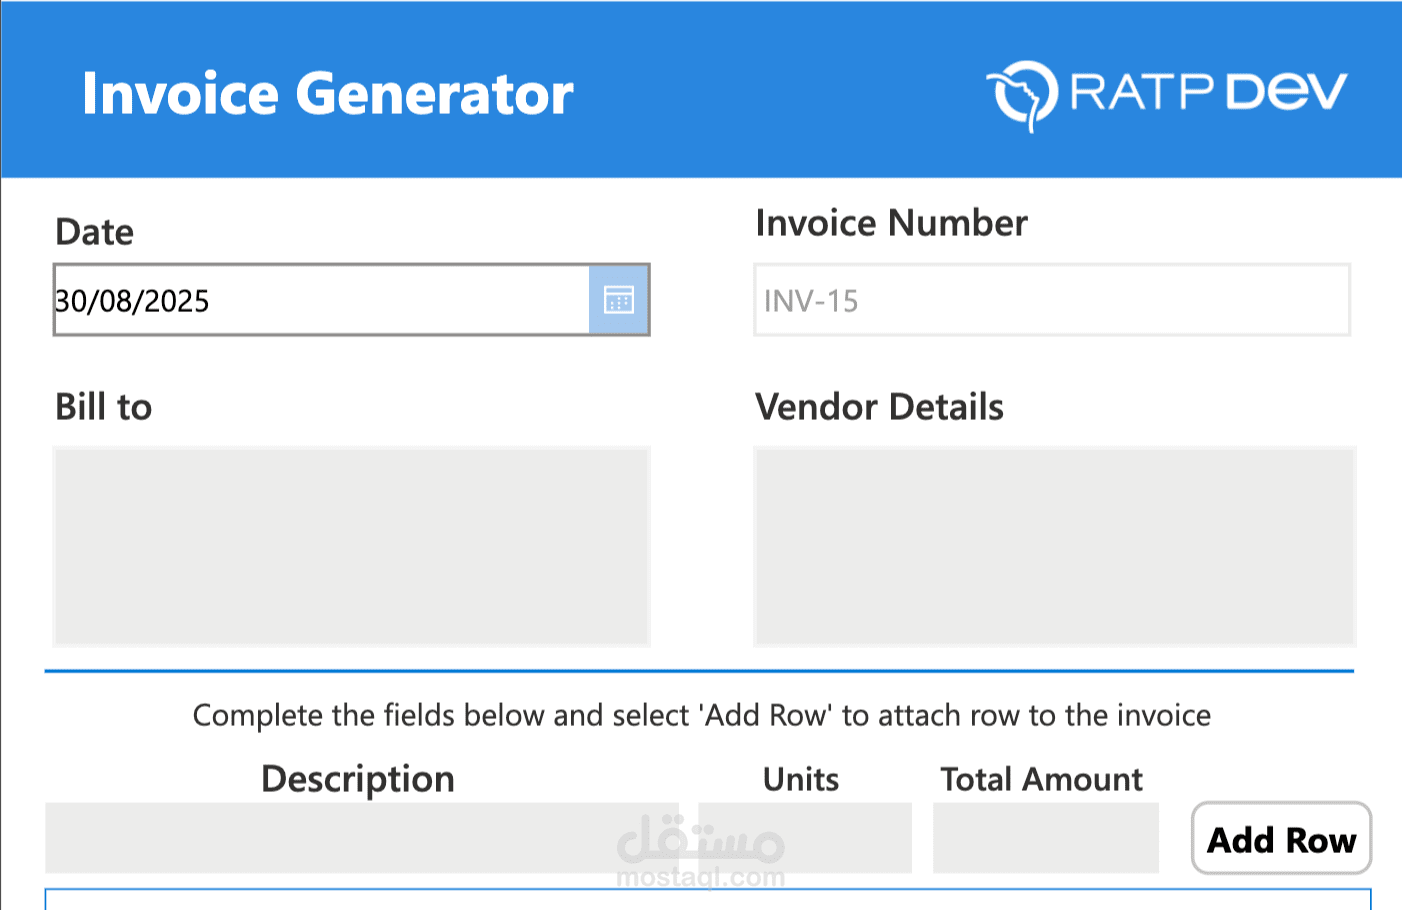Click the Units column header
1402x910 pixels.
tap(800, 778)
